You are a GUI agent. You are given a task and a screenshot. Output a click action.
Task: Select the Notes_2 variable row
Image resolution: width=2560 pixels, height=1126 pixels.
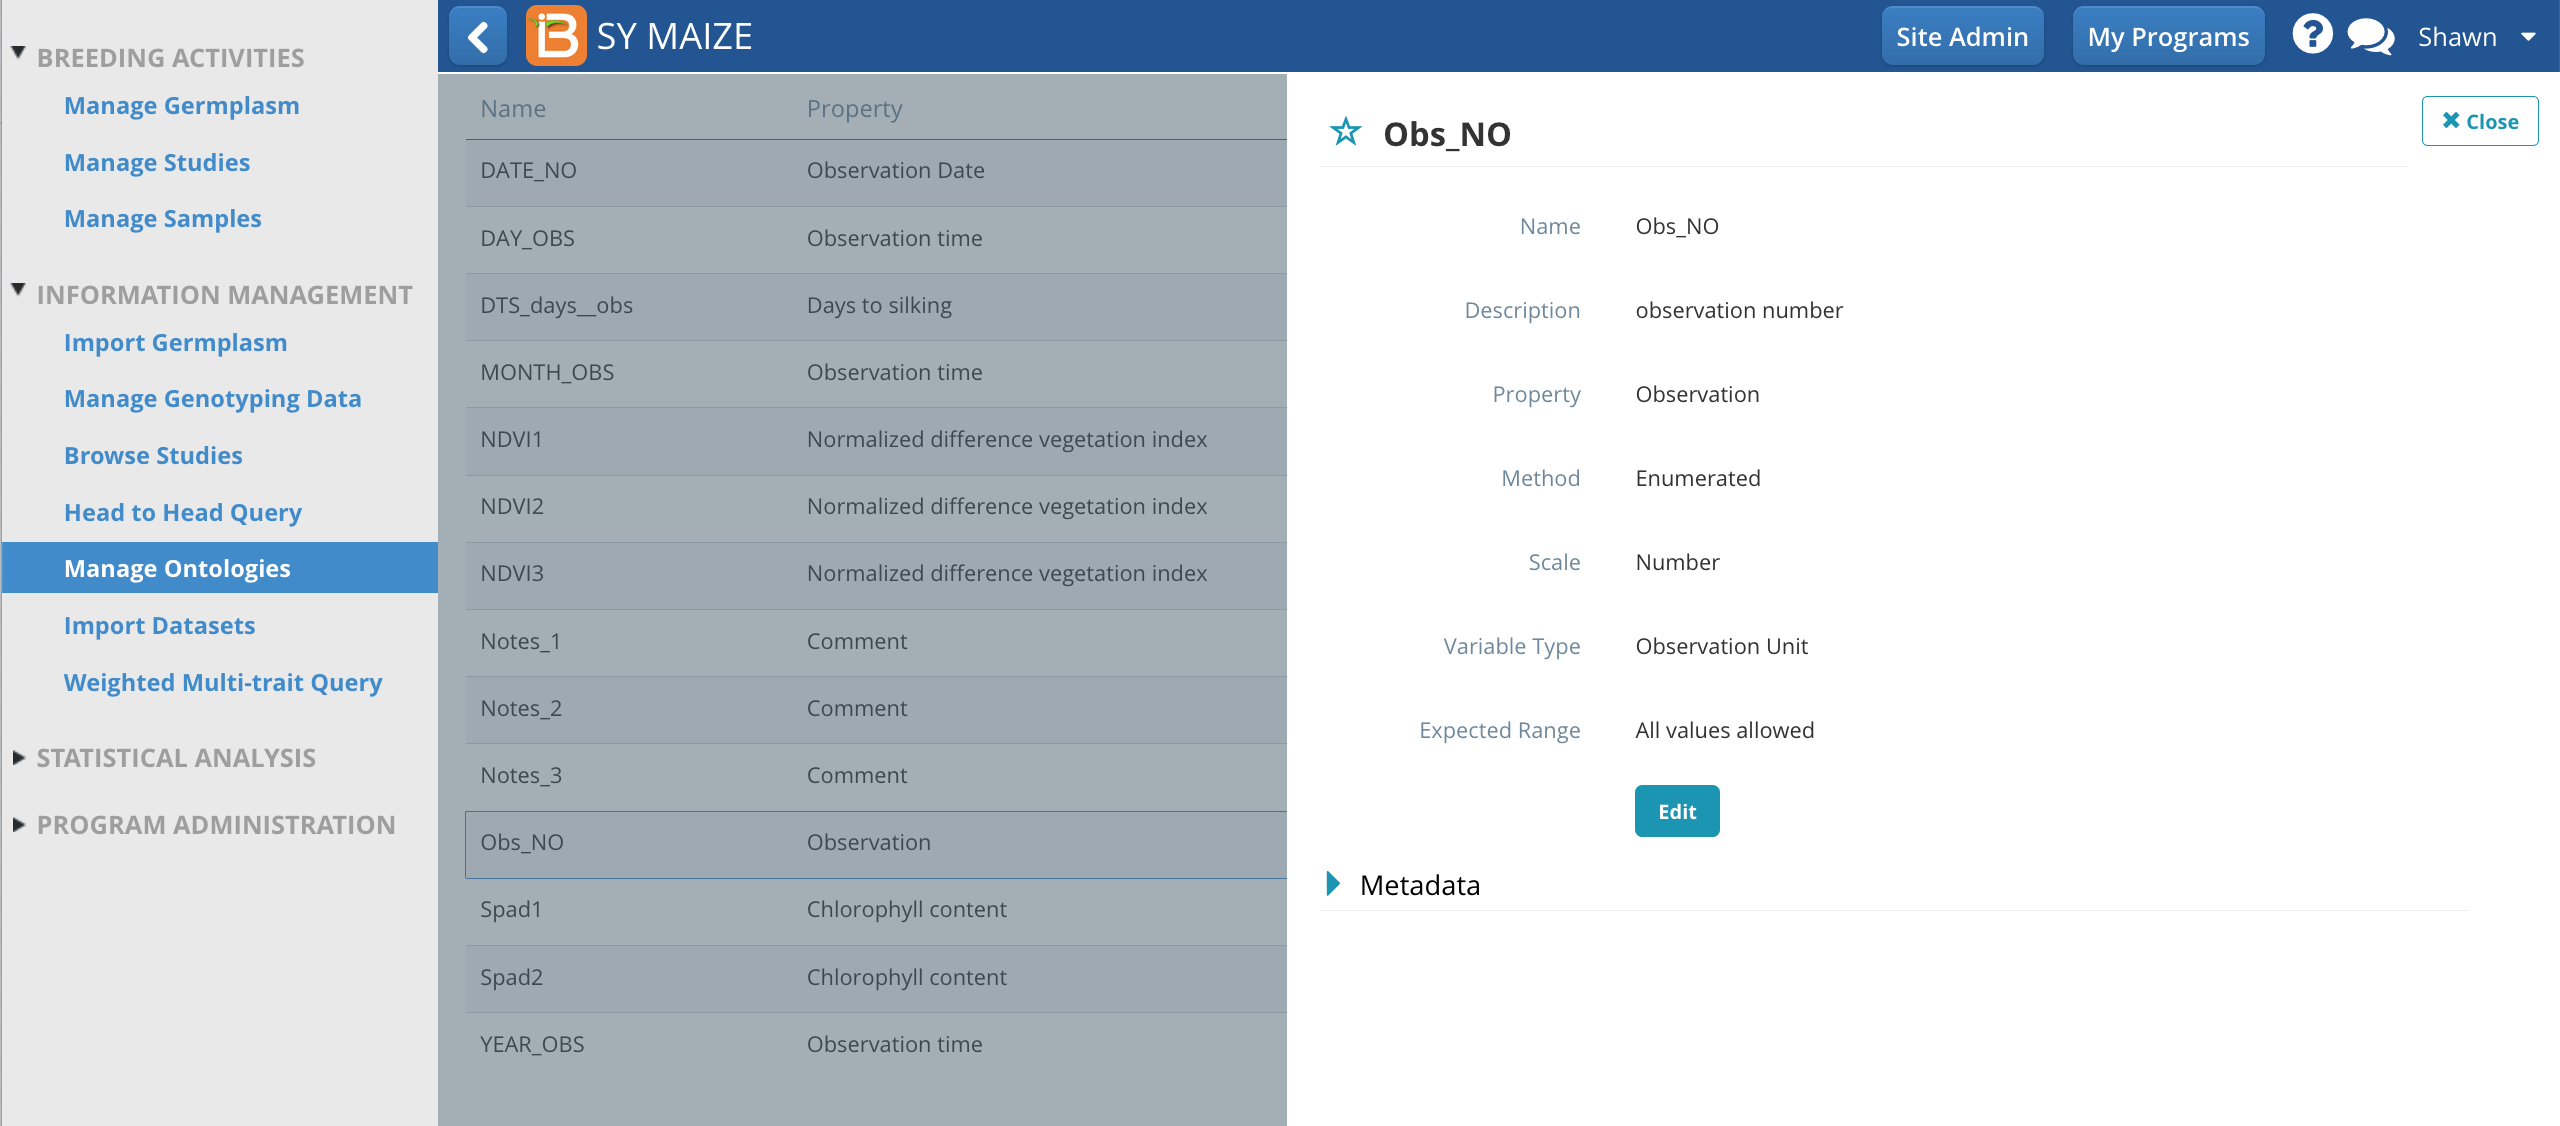tap(876, 709)
